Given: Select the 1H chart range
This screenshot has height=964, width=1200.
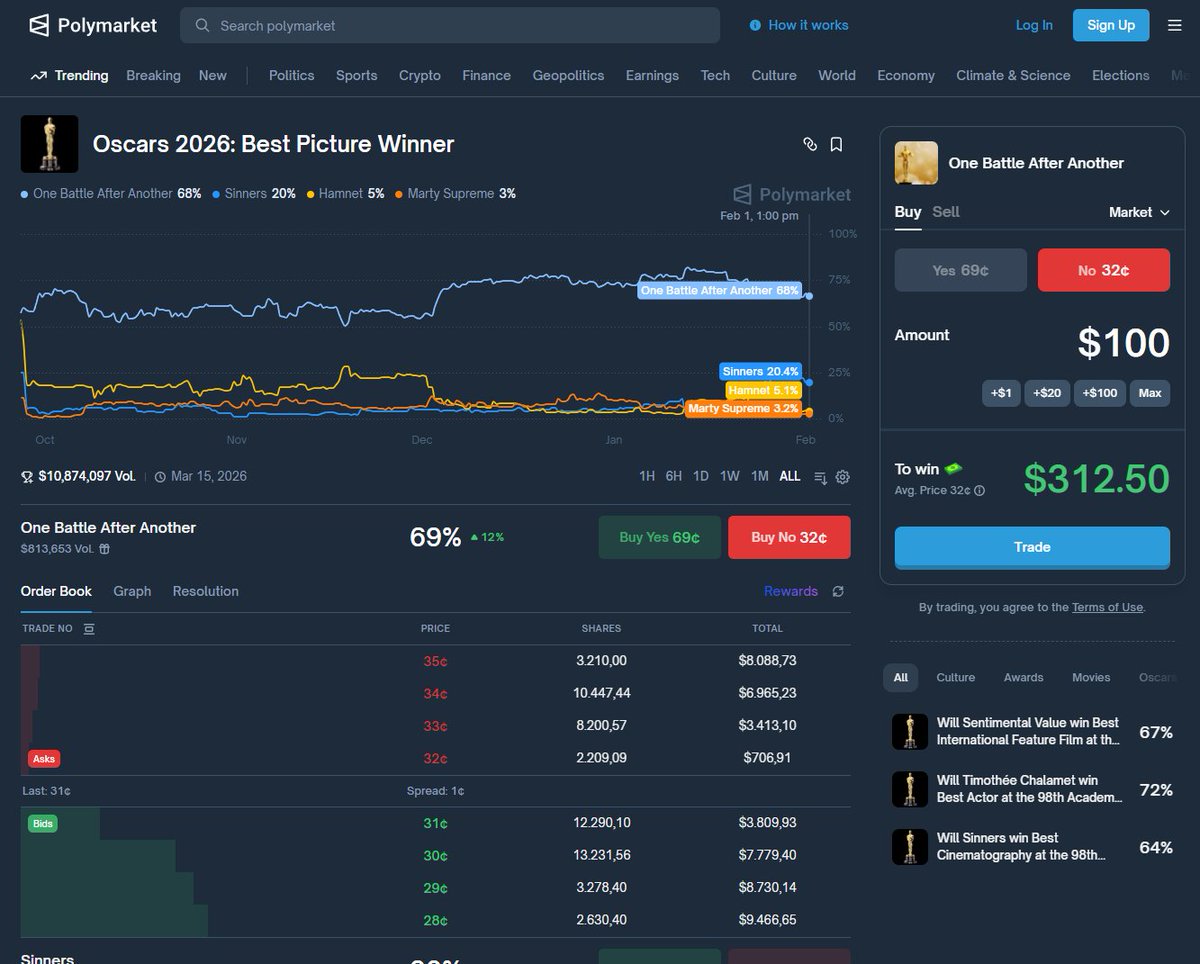Looking at the screenshot, I should 647,476.
